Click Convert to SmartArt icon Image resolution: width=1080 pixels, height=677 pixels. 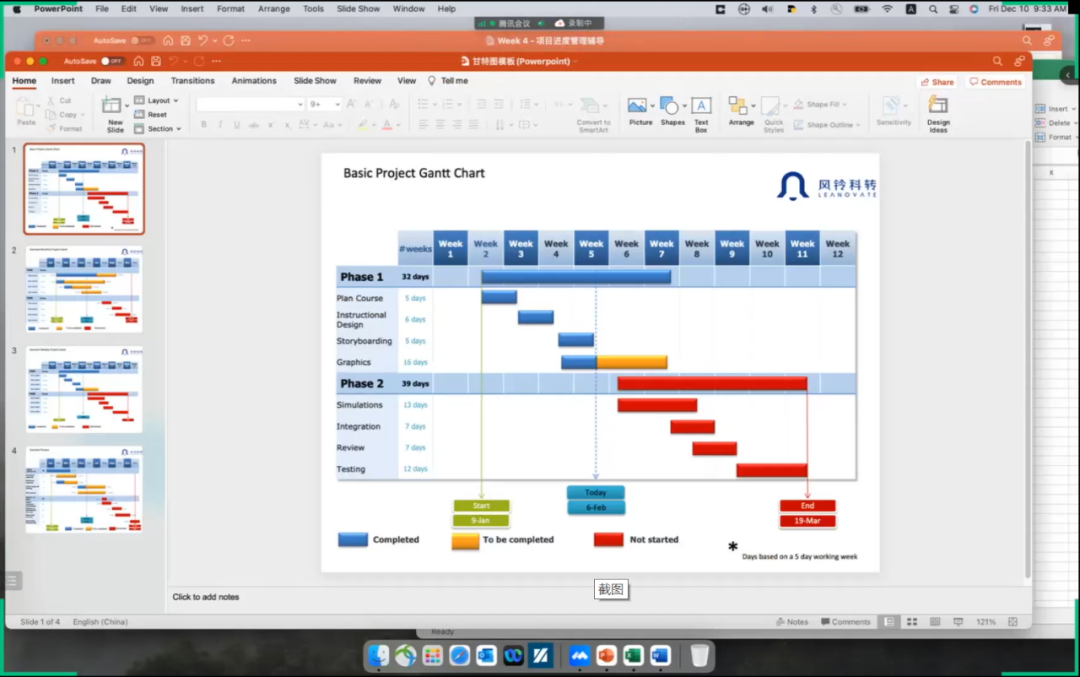pos(590,105)
